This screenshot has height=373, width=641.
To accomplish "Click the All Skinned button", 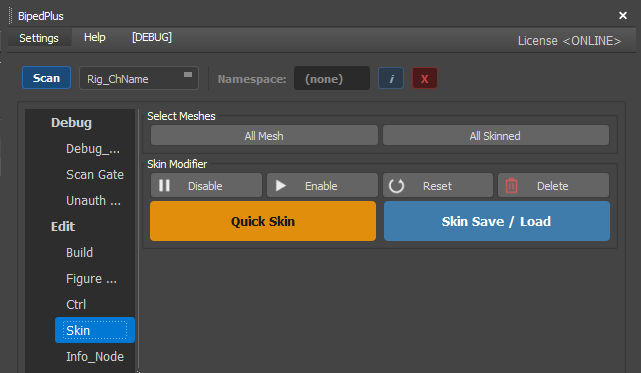I will coord(496,135).
